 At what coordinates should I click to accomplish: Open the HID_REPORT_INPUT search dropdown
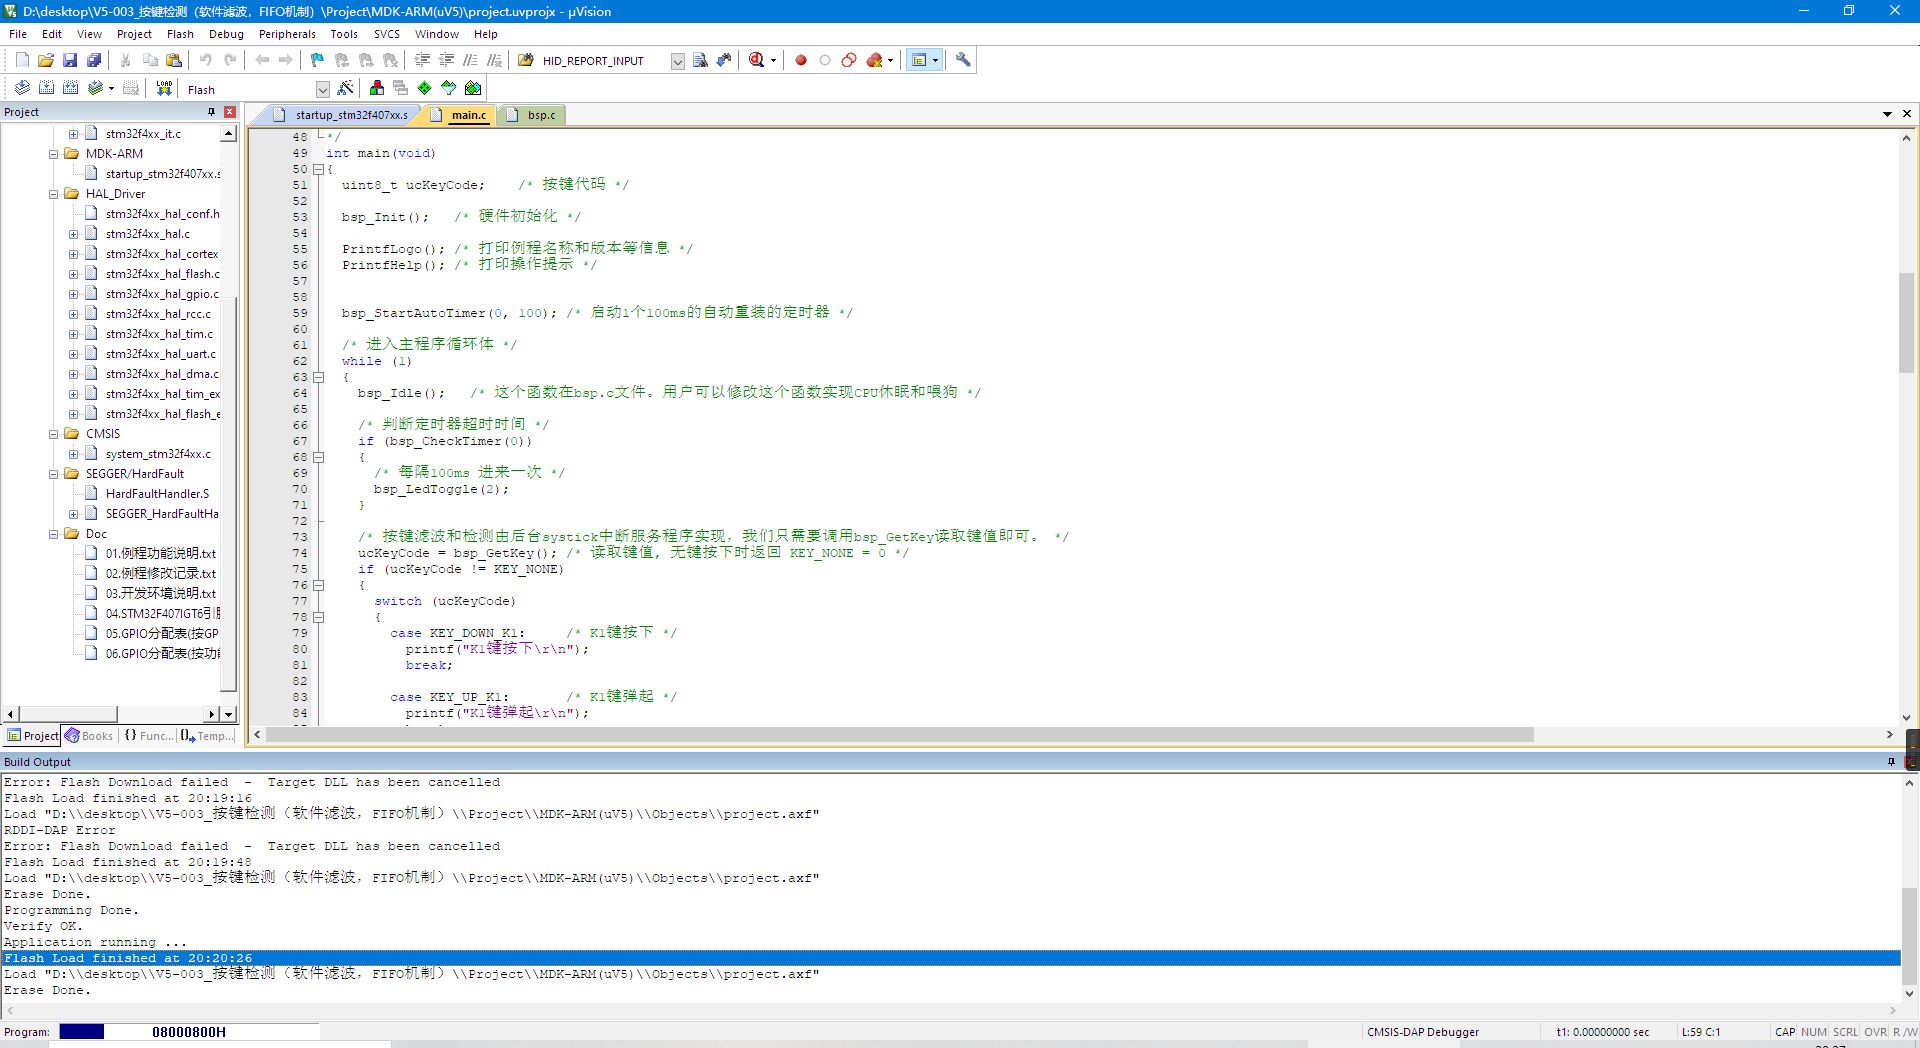[677, 61]
